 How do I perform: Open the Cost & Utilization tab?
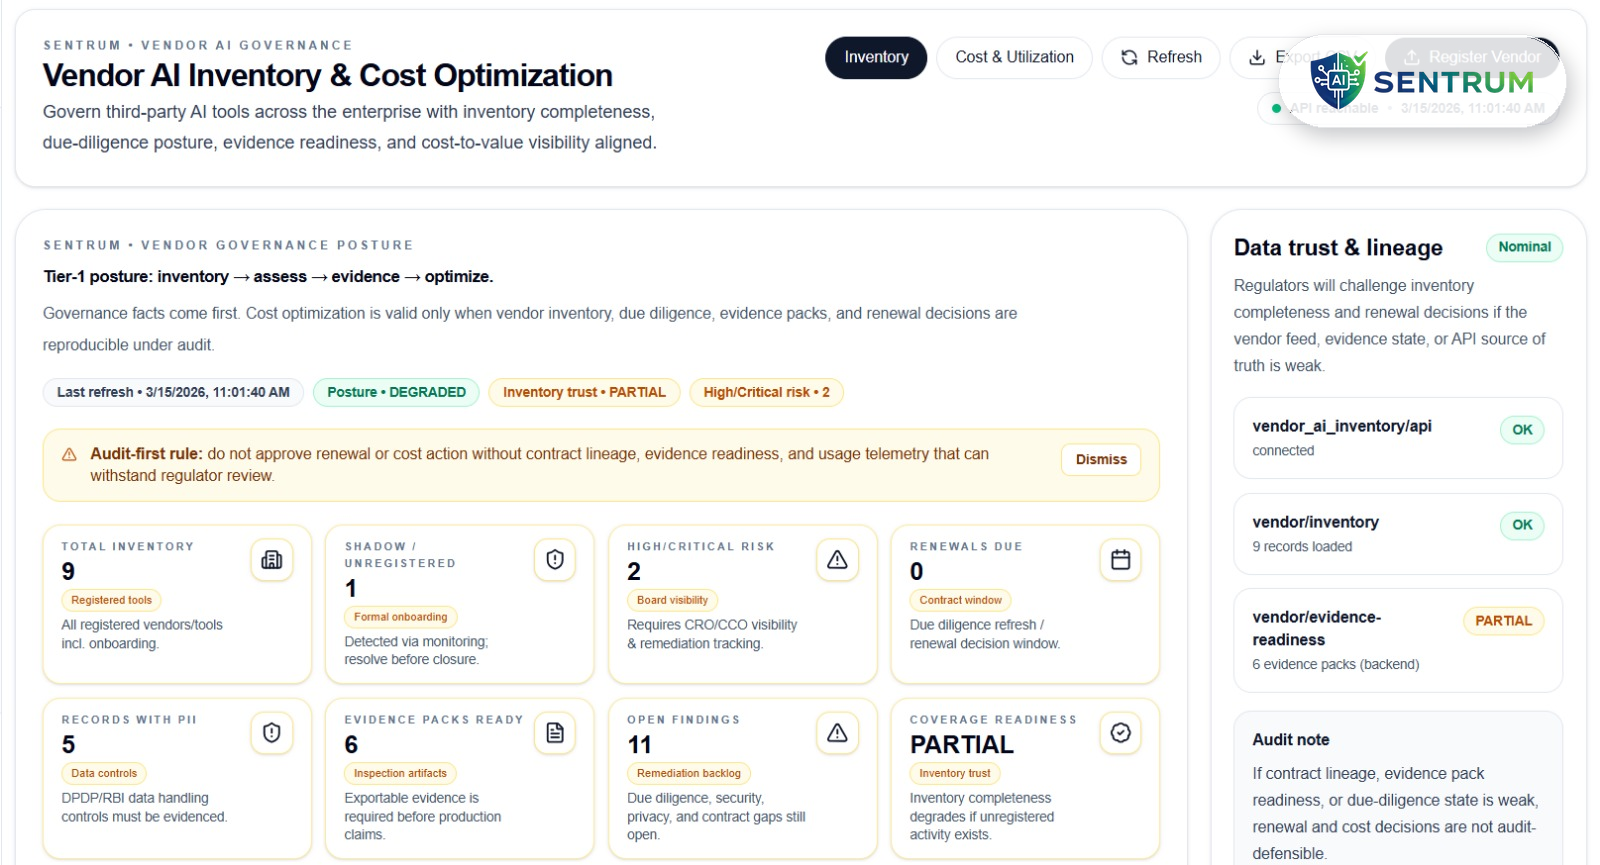point(1014,57)
